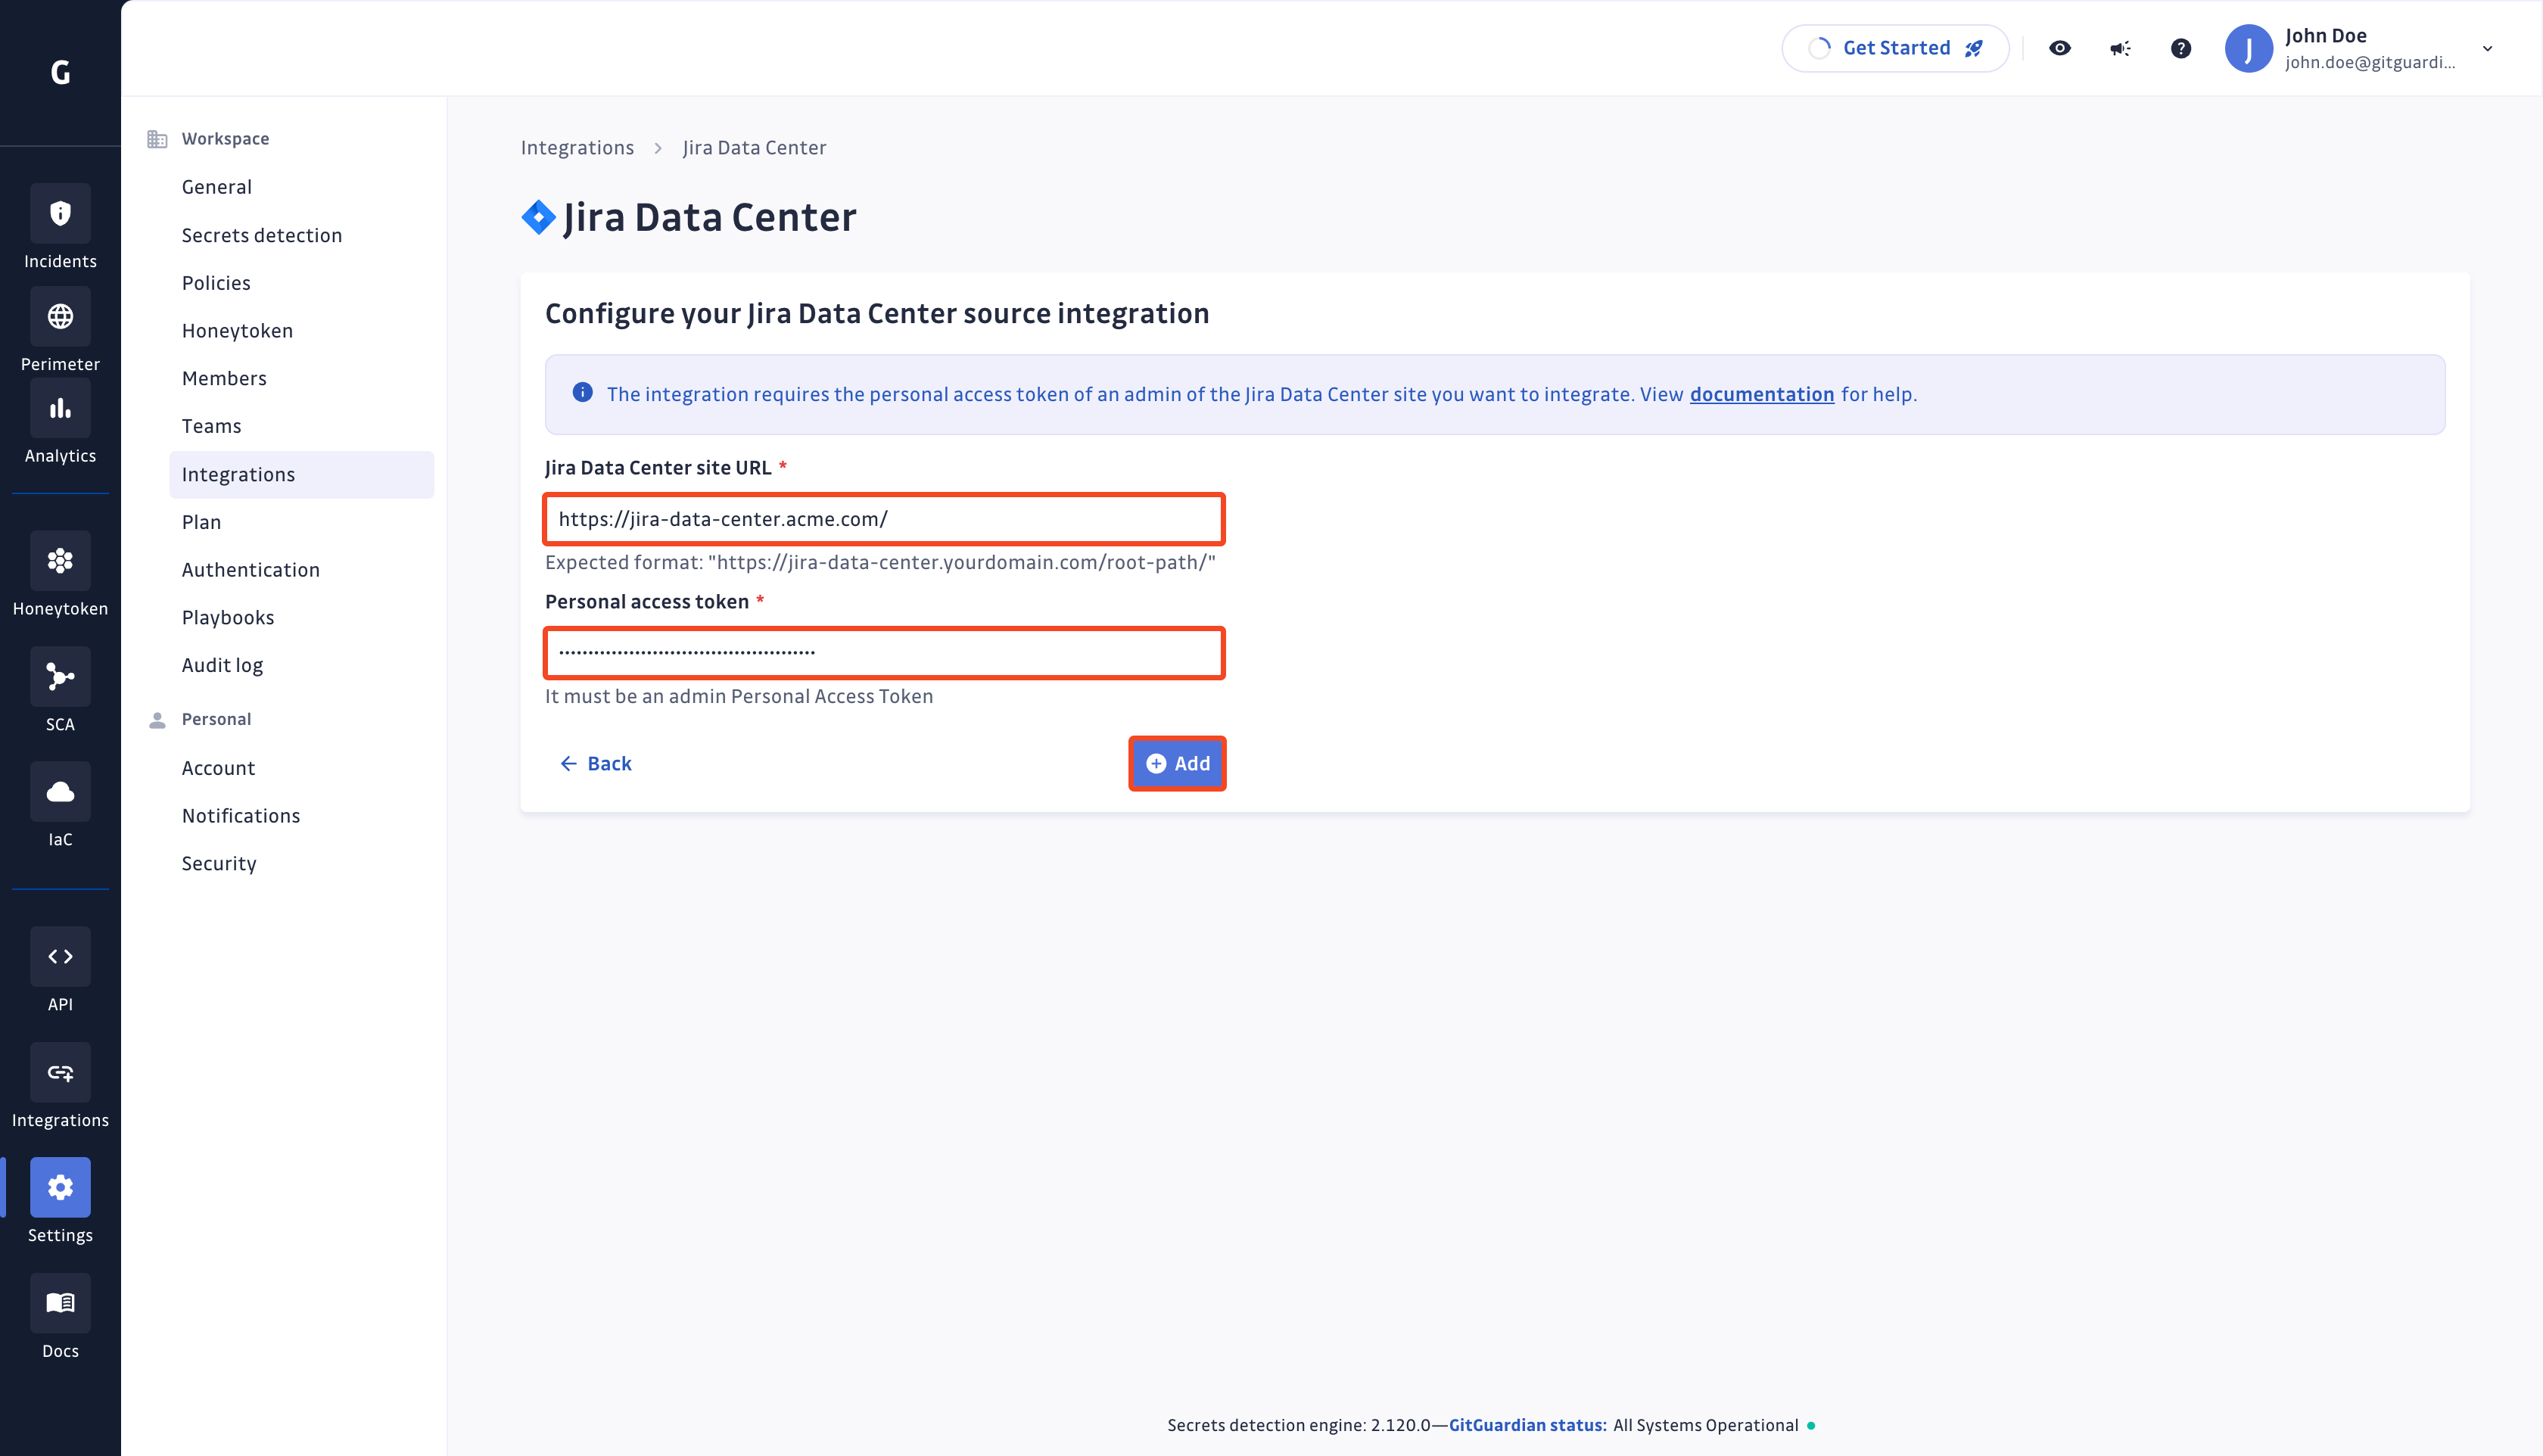The image size is (2543, 1456).
Task: Click the Back button
Action: click(596, 764)
